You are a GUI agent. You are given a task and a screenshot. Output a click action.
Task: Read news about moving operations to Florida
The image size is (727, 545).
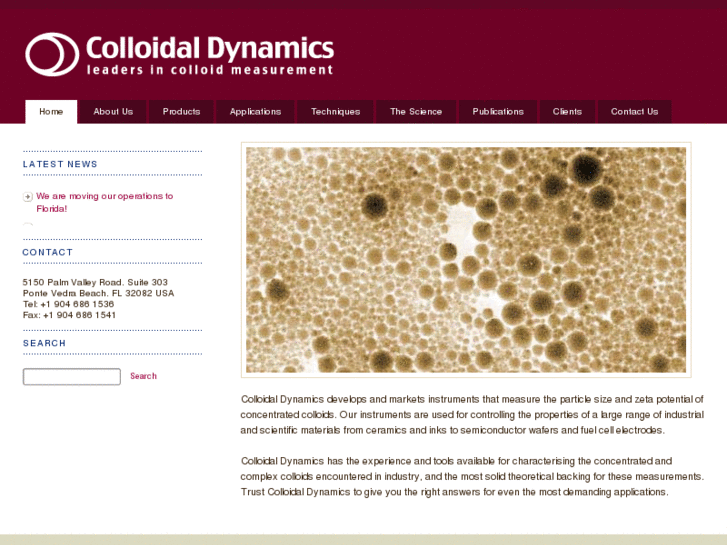coord(105,202)
